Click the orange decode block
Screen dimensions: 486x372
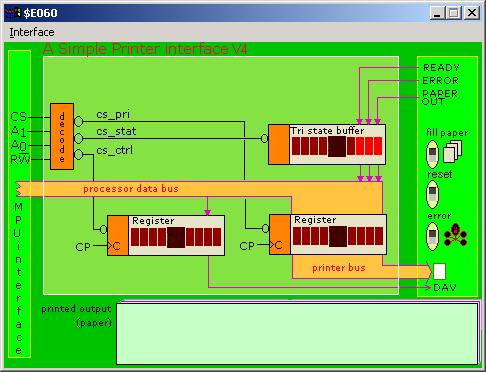[x=62, y=136]
